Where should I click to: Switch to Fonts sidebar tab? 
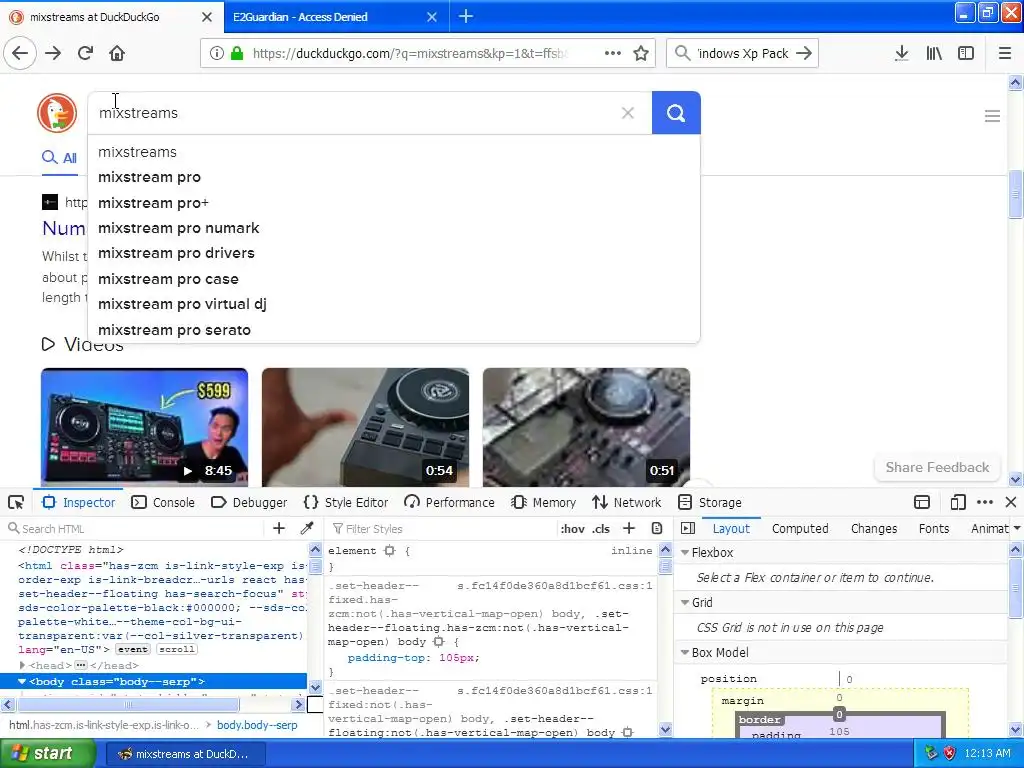tap(934, 528)
